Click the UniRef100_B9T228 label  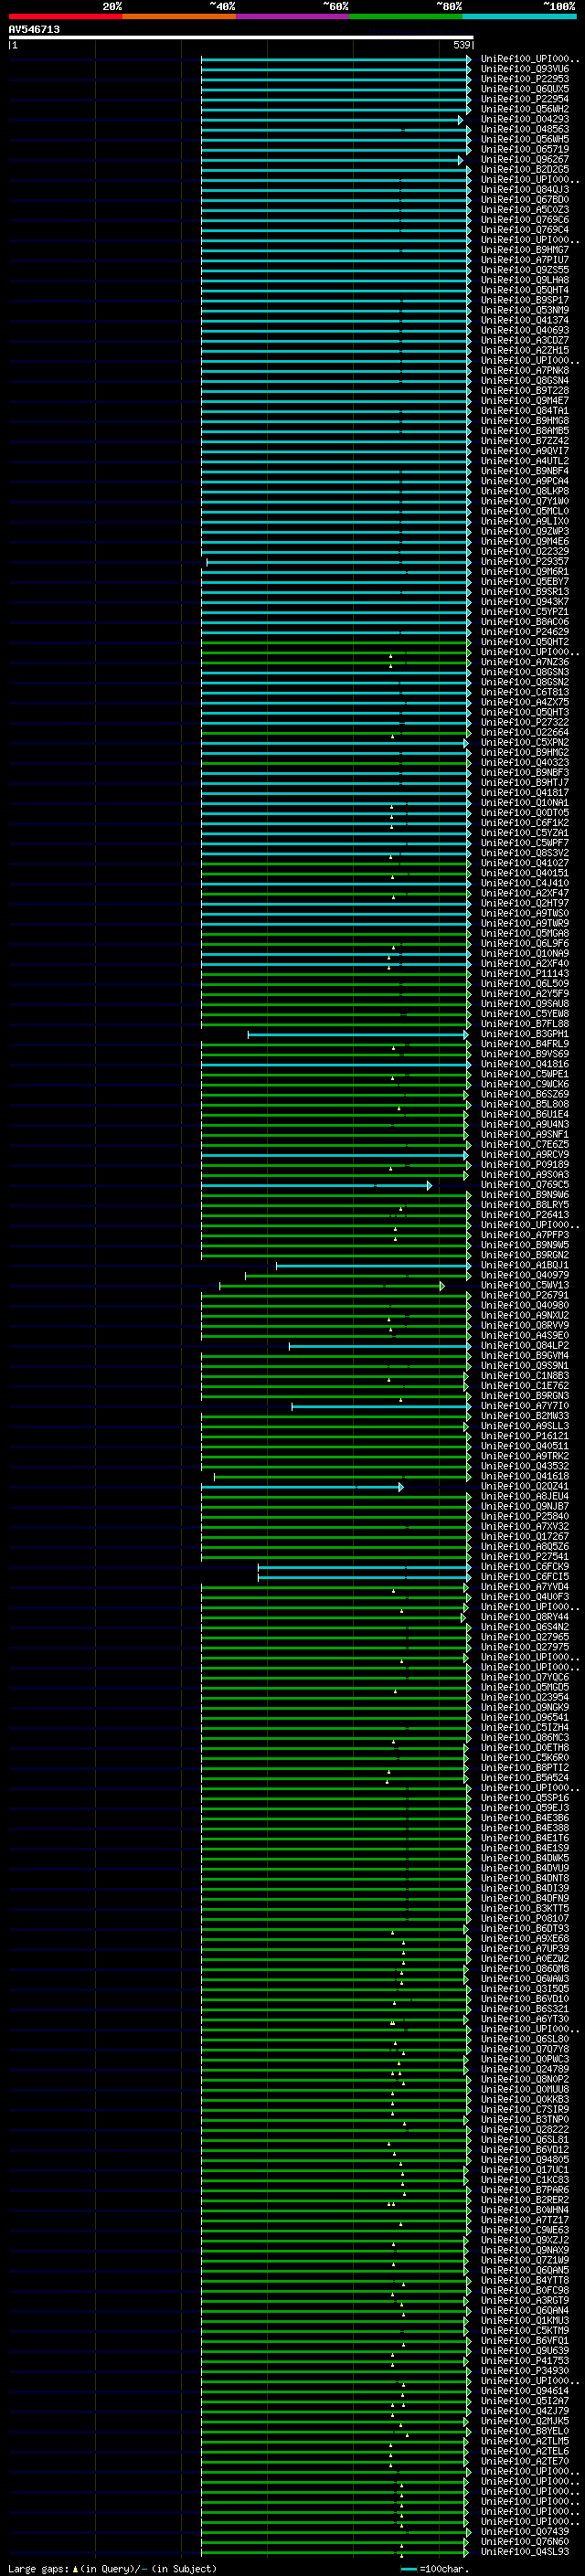click(525, 390)
